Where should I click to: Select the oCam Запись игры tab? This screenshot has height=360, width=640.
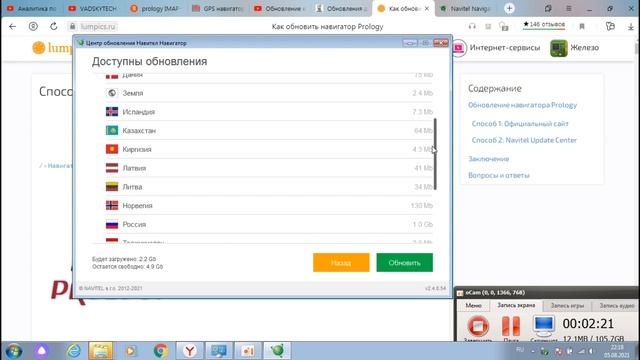pos(567,305)
